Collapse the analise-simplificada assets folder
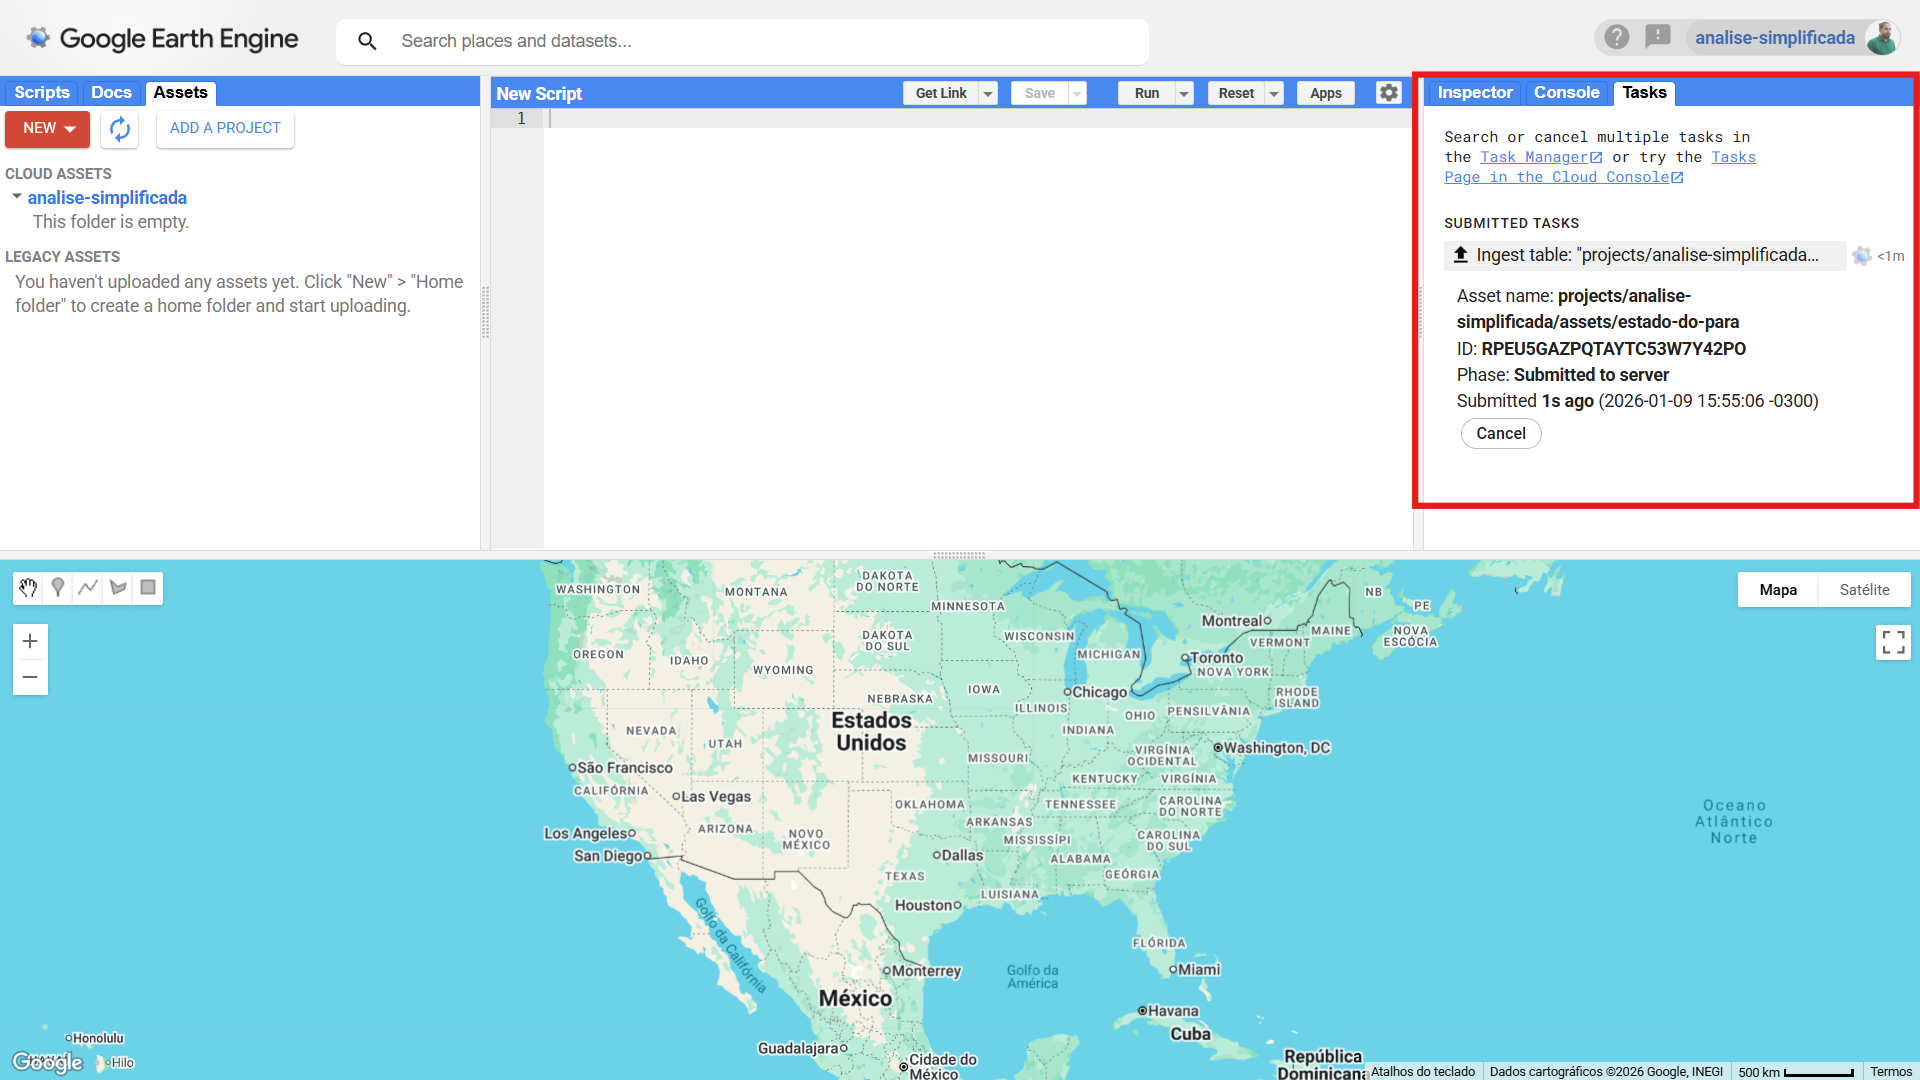Viewport: 1920px width, 1080px height. tap(17, 197)
